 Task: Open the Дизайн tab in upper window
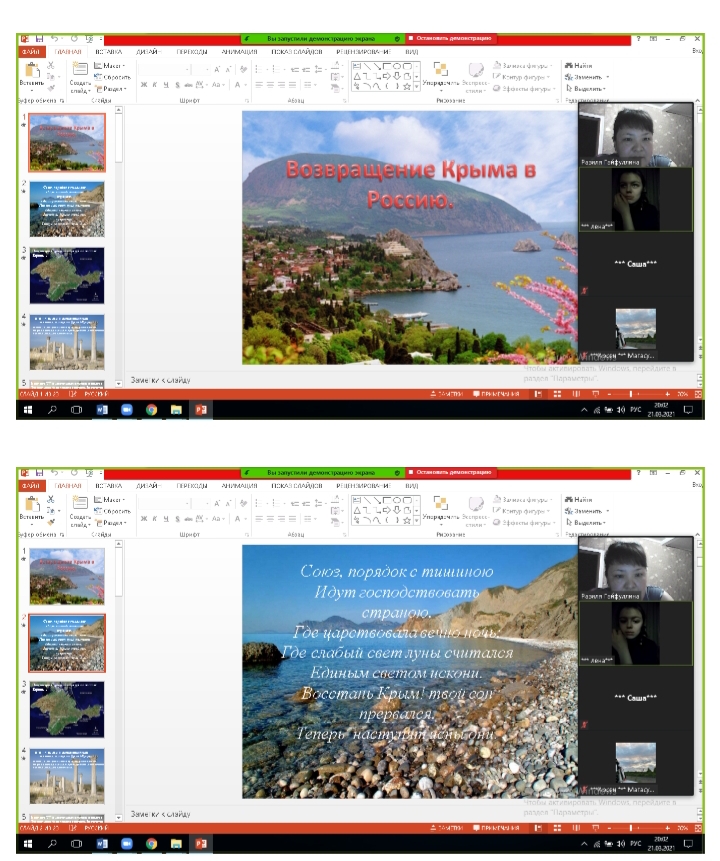tap(149, 51)
